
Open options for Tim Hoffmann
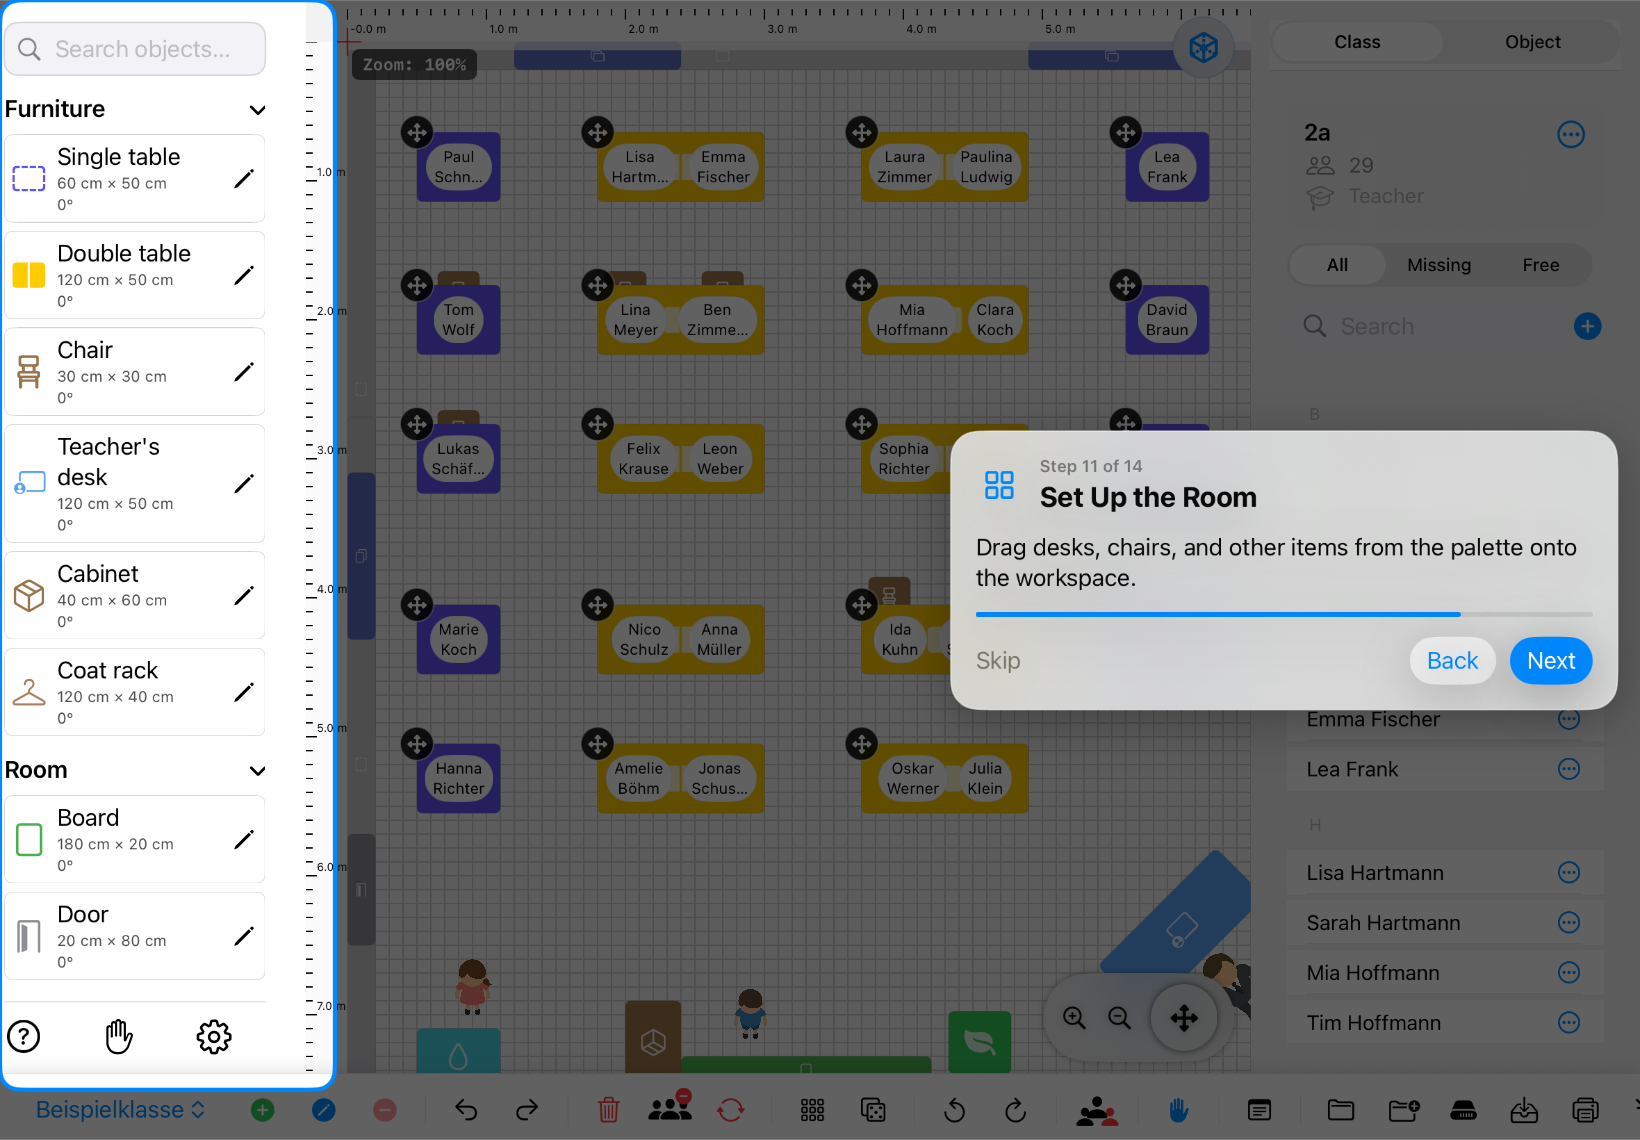1569,1023
